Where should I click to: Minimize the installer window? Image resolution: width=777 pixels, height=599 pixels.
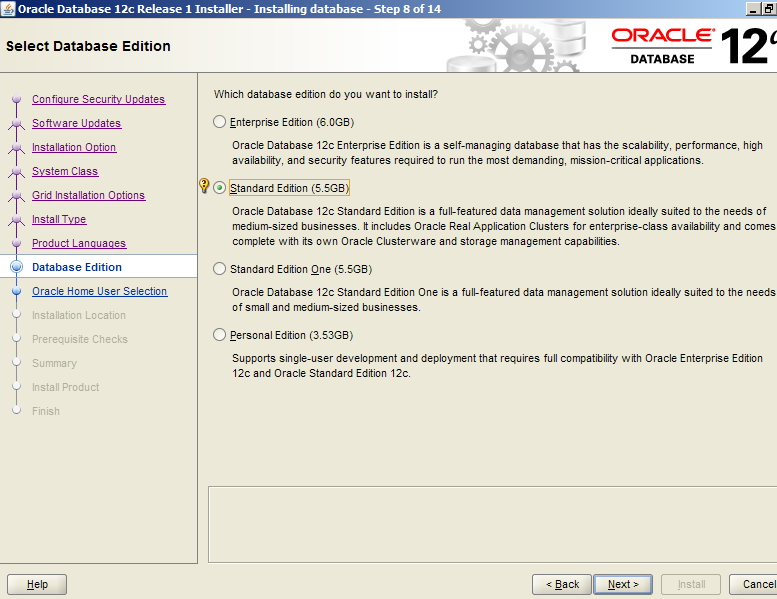753,9
